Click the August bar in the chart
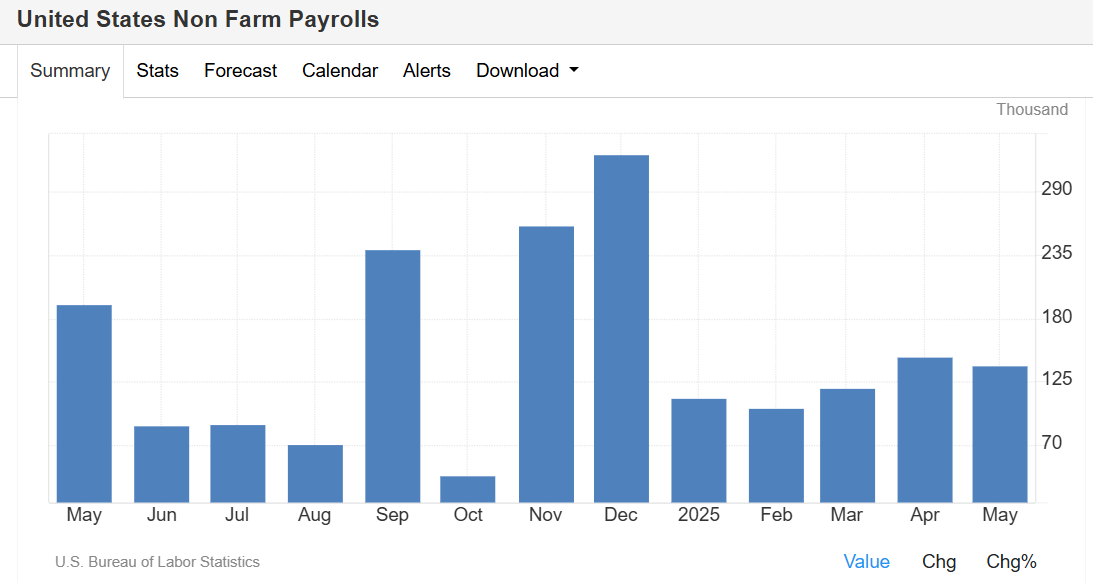Image resolution: width=1093 pixels, height=583 pixels. click(315, 474)
